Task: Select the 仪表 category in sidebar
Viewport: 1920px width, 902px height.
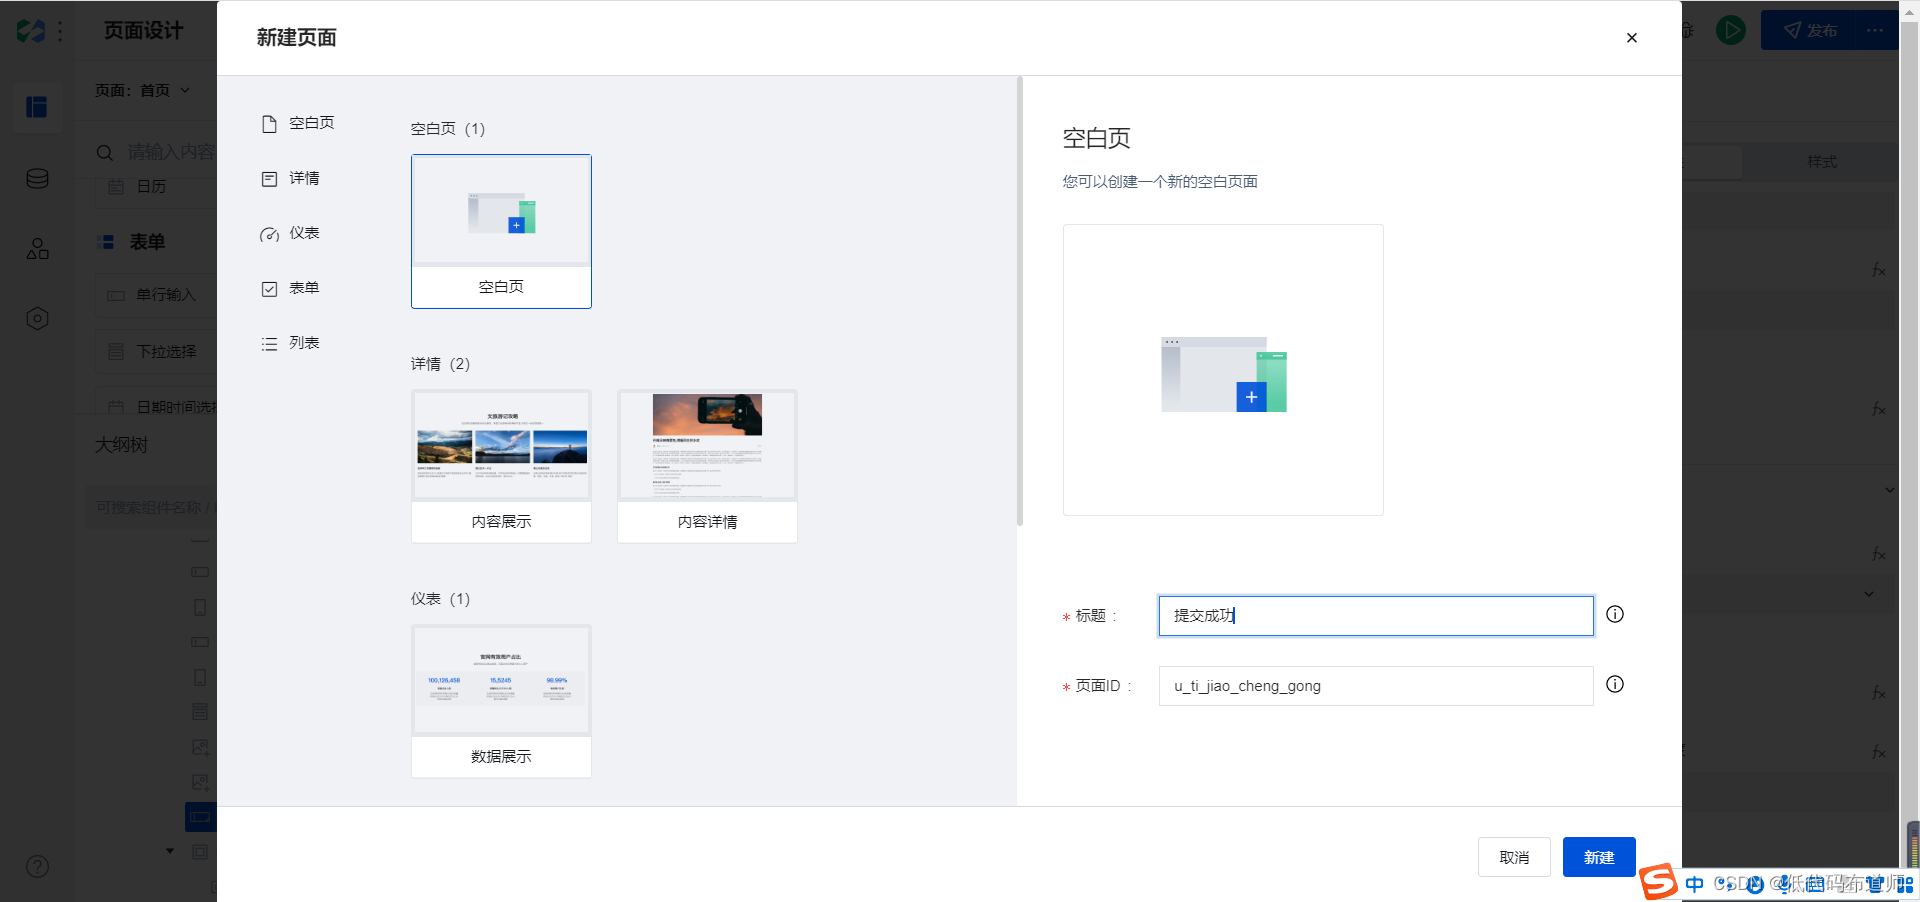Action: click(x=291, y=233)
